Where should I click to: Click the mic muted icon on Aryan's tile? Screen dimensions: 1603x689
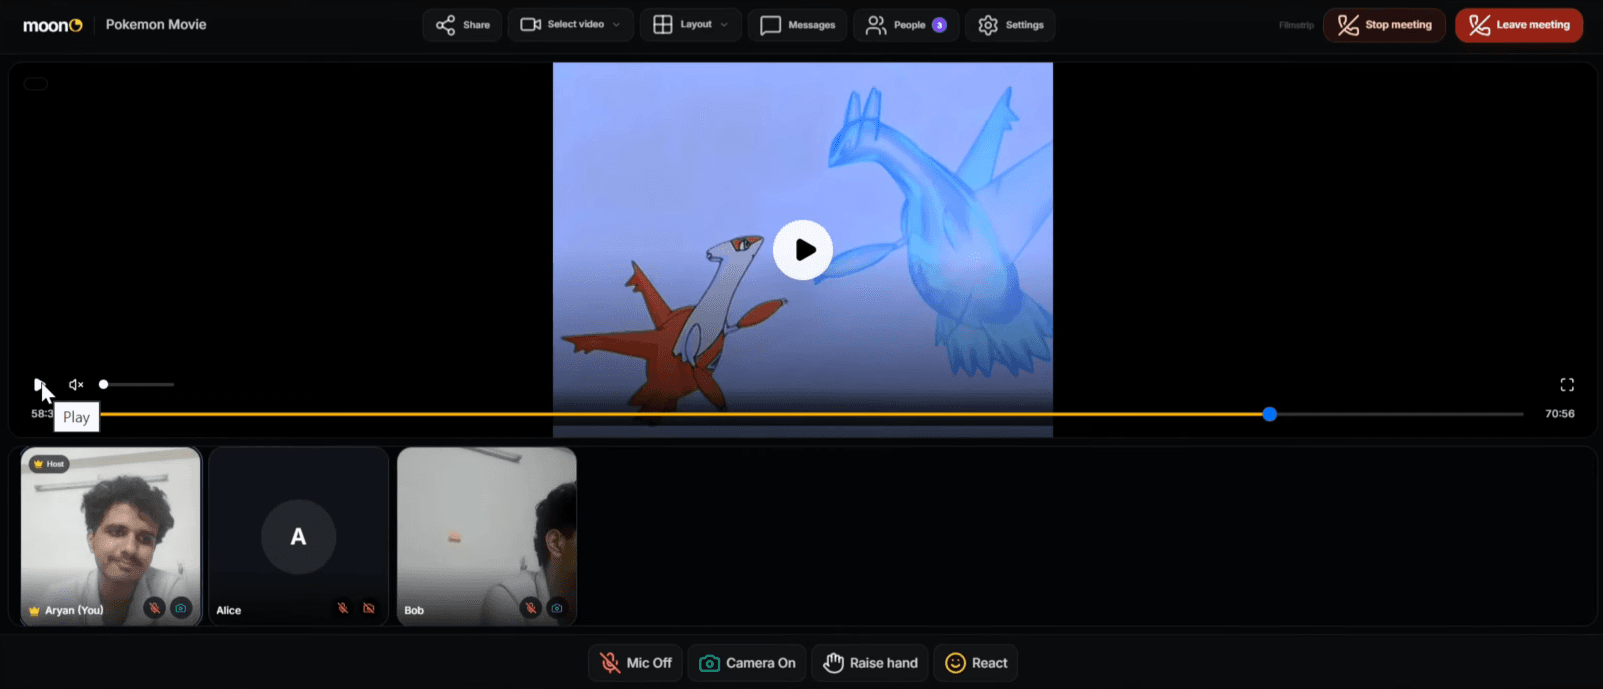pyautogui.click(x=154, y=608)
